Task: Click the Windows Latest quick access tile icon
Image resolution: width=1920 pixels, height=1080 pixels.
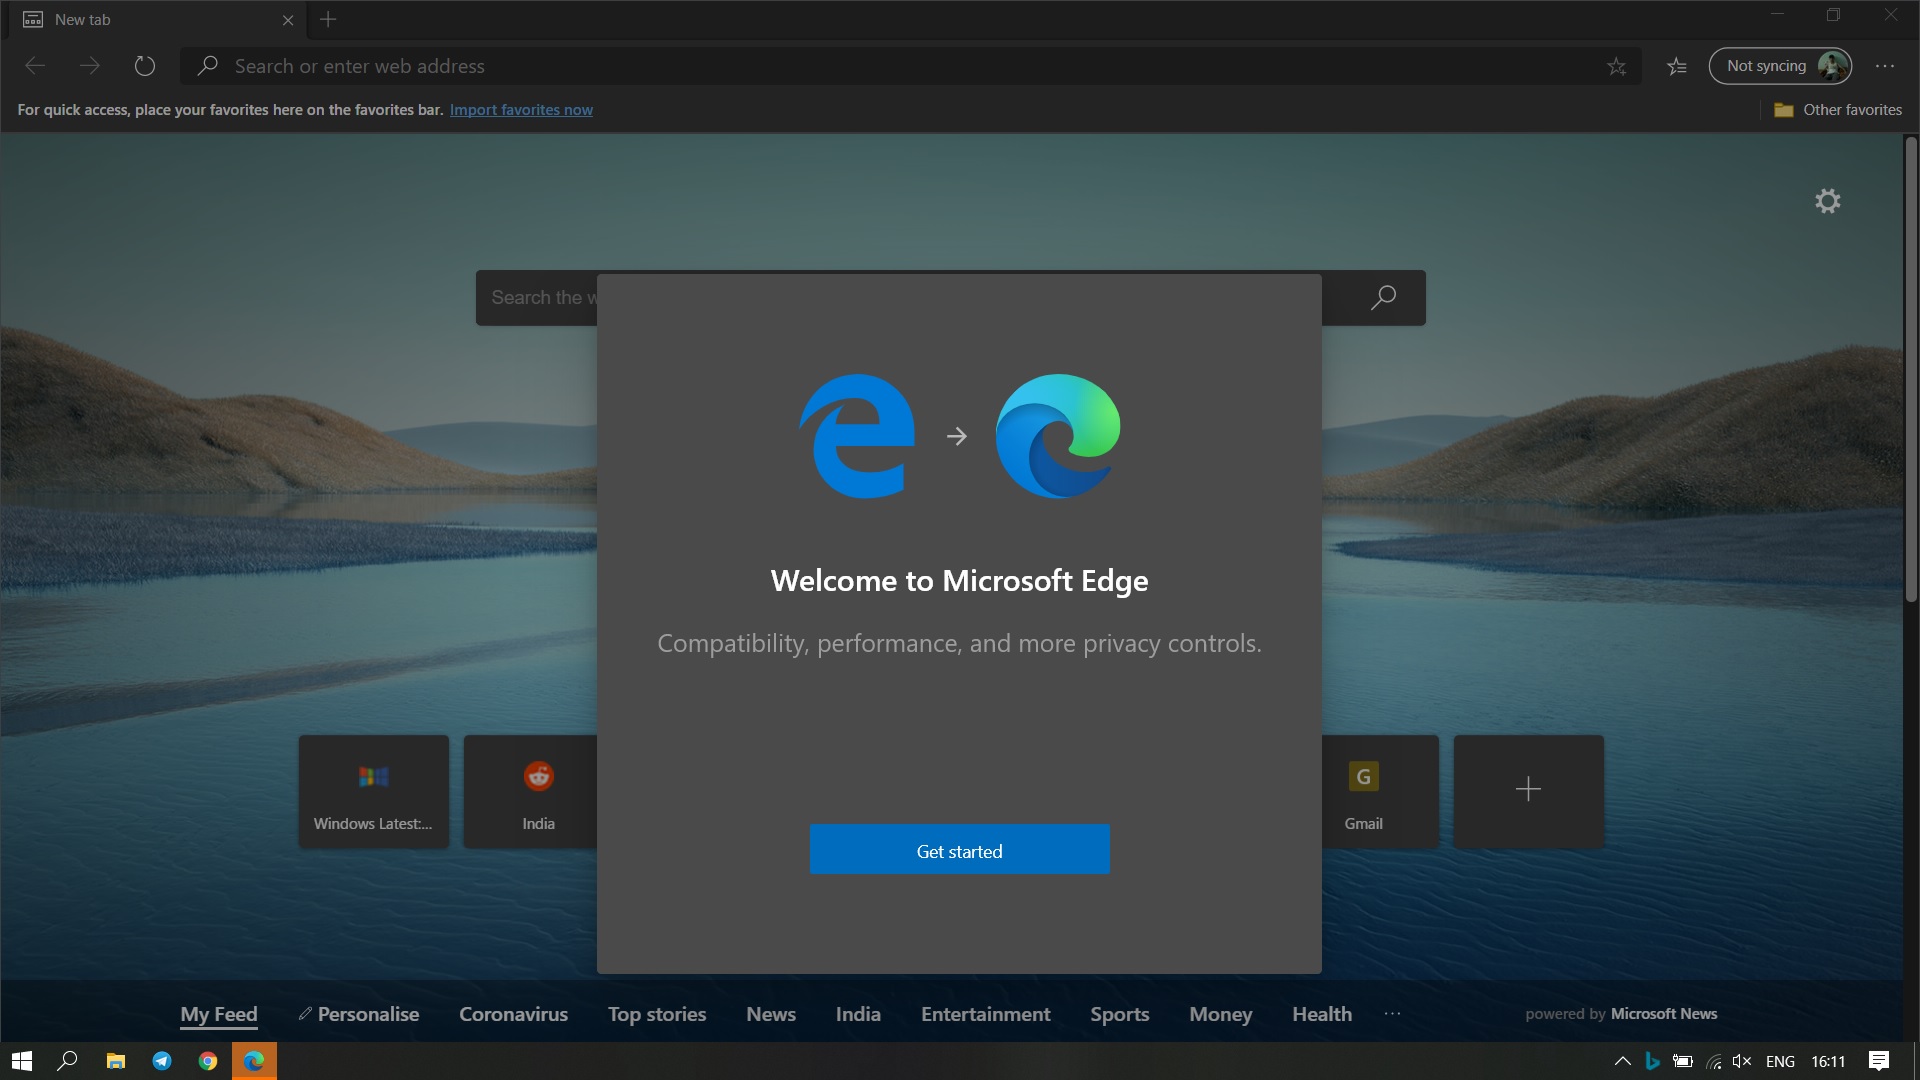Action: coord(373,777)
